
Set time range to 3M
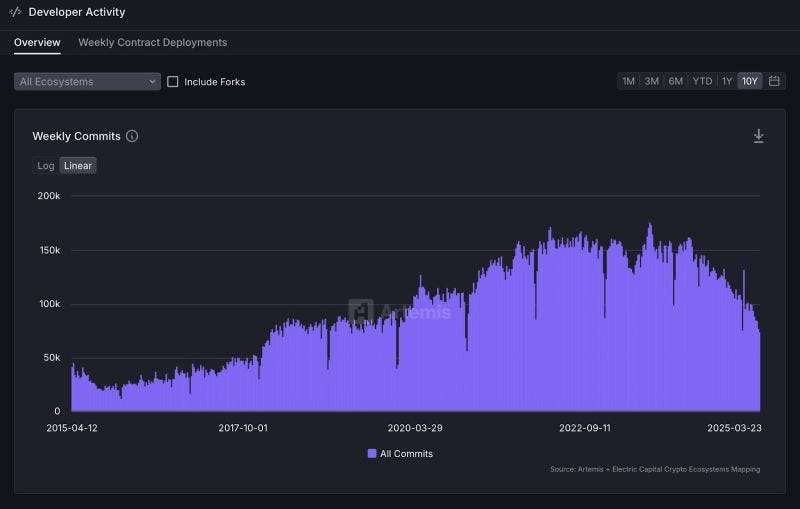click(652, 81)
